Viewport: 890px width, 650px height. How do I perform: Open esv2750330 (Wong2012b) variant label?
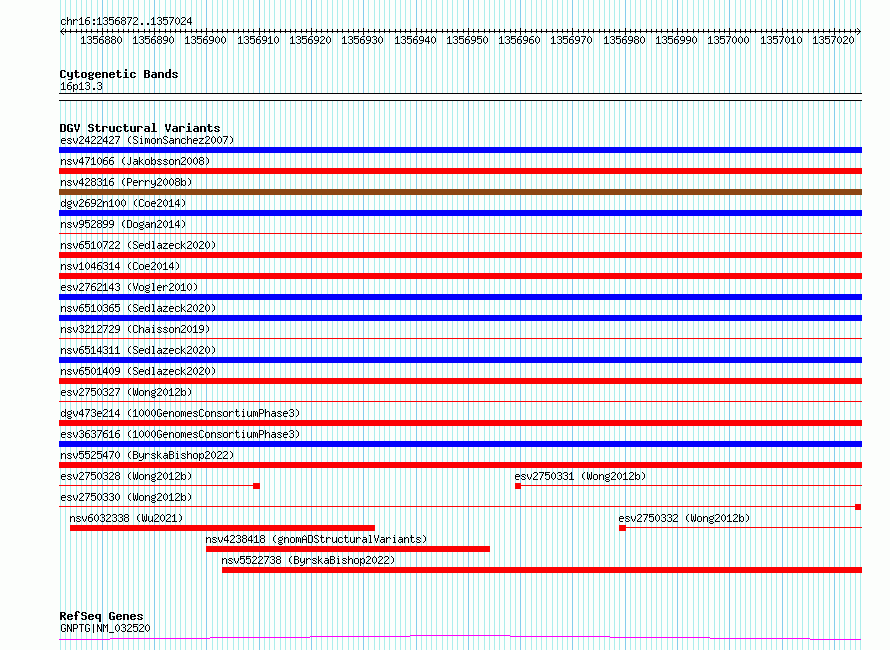pos(126,497)
